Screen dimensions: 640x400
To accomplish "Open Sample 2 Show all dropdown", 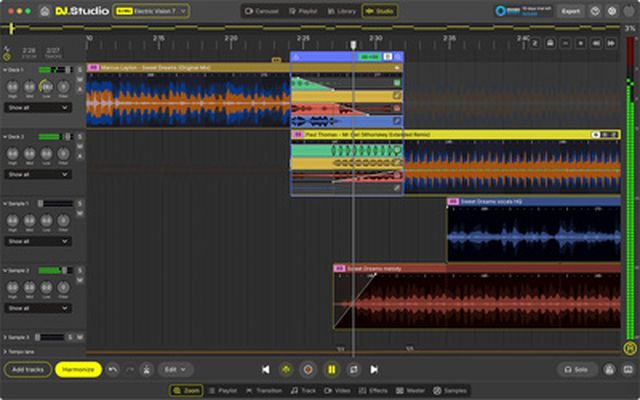I will pyautogui.click(x=38, y=309).
